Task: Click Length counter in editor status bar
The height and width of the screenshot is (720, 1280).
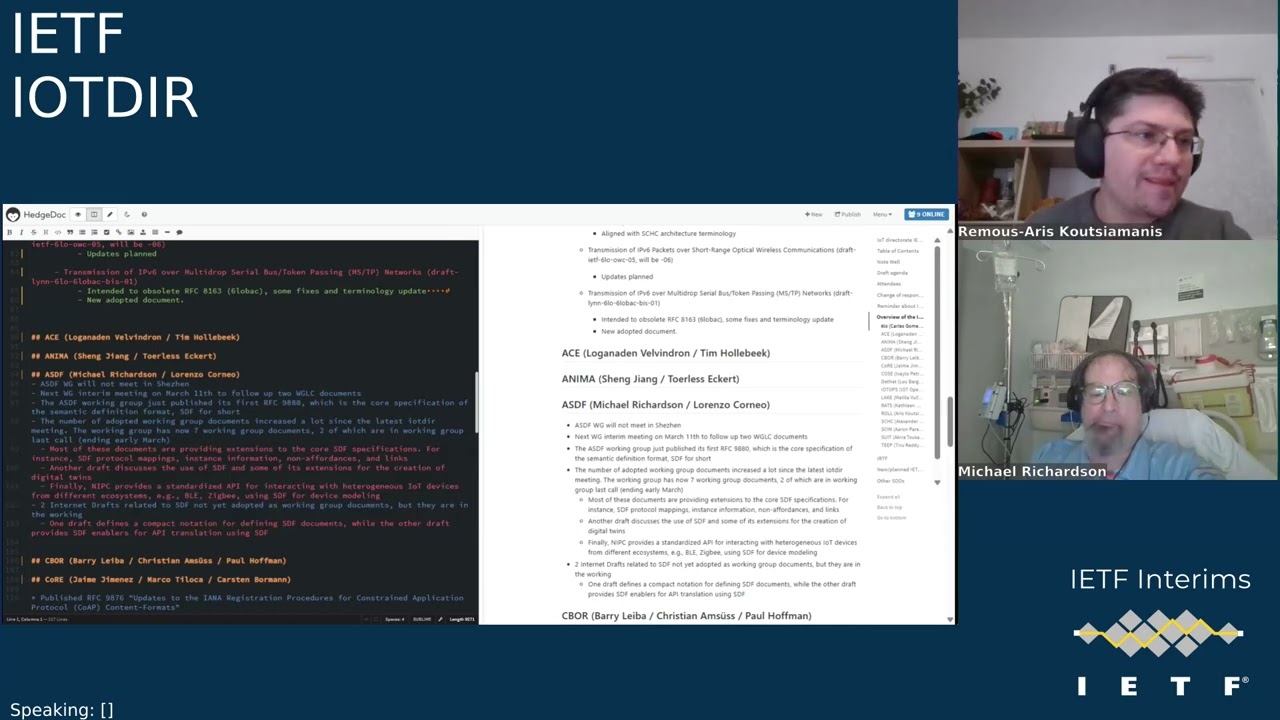Action: click(x=462, y=619)
